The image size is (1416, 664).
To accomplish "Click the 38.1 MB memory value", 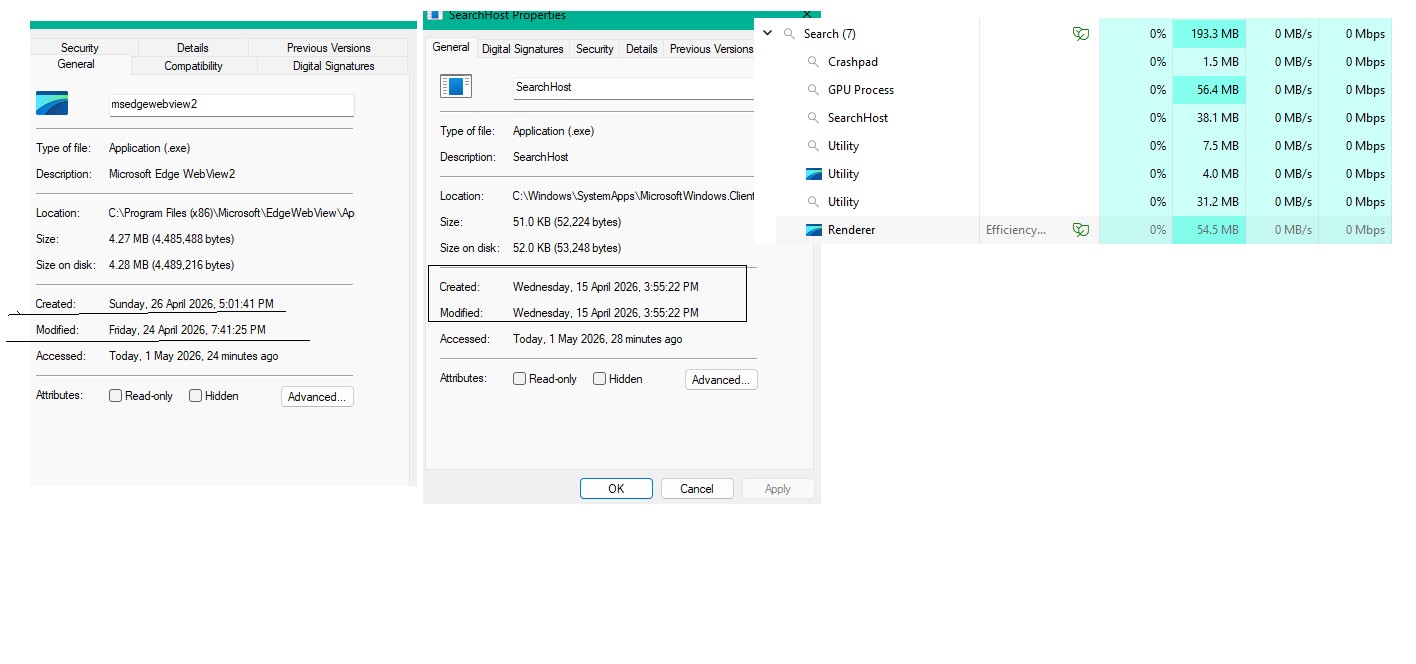I will [x=1217, y=118].
